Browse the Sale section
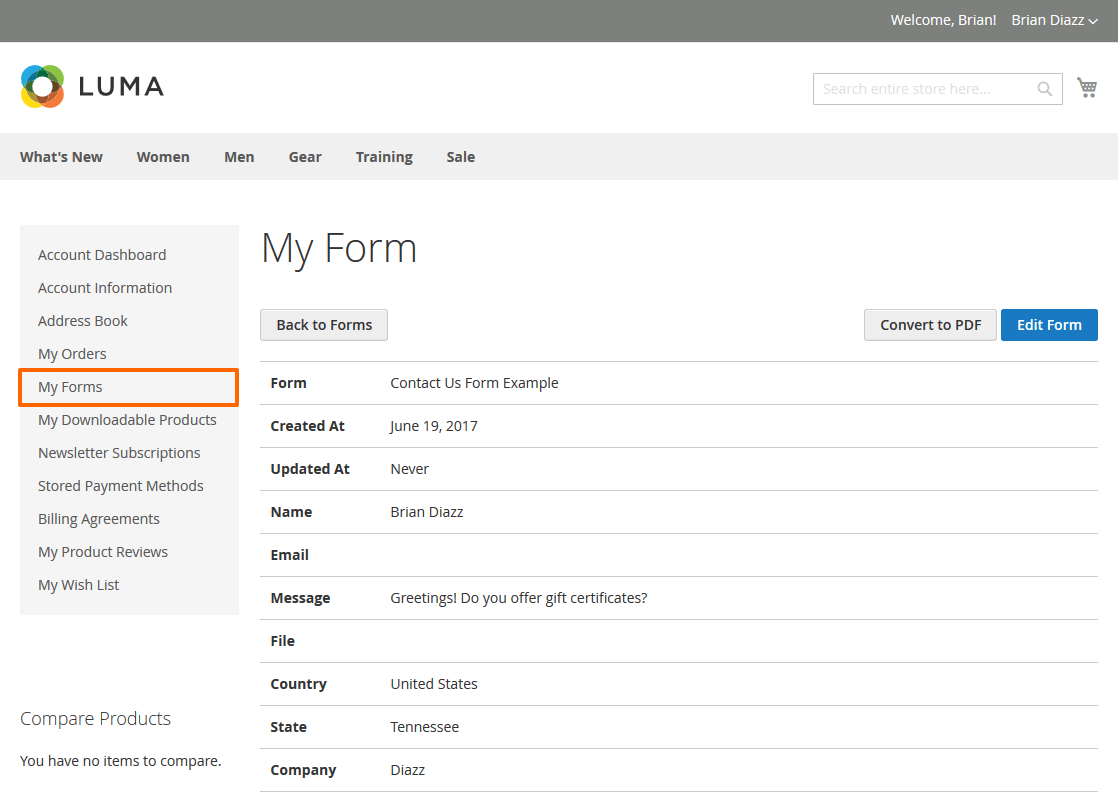 [x=460, y=157]
